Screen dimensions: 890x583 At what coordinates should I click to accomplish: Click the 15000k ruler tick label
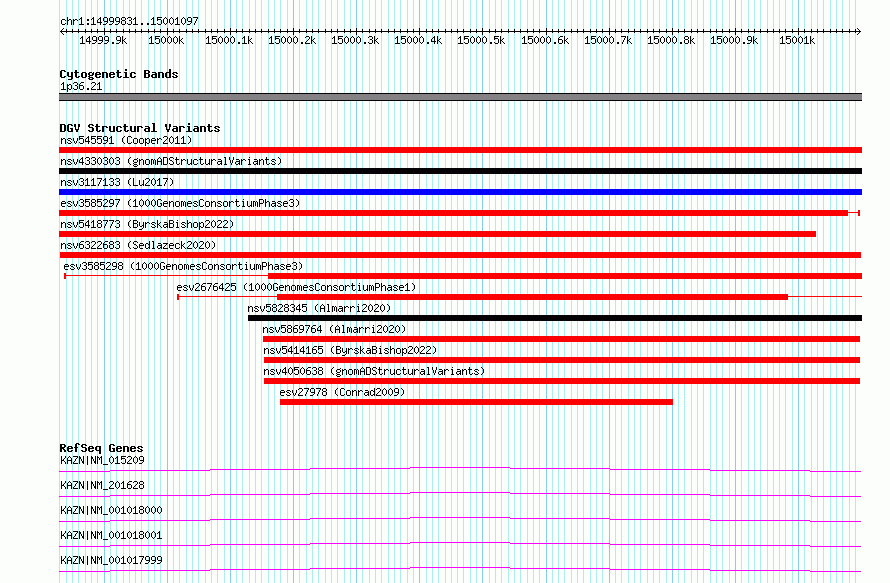pyautogui.click(x=166, y=40)
